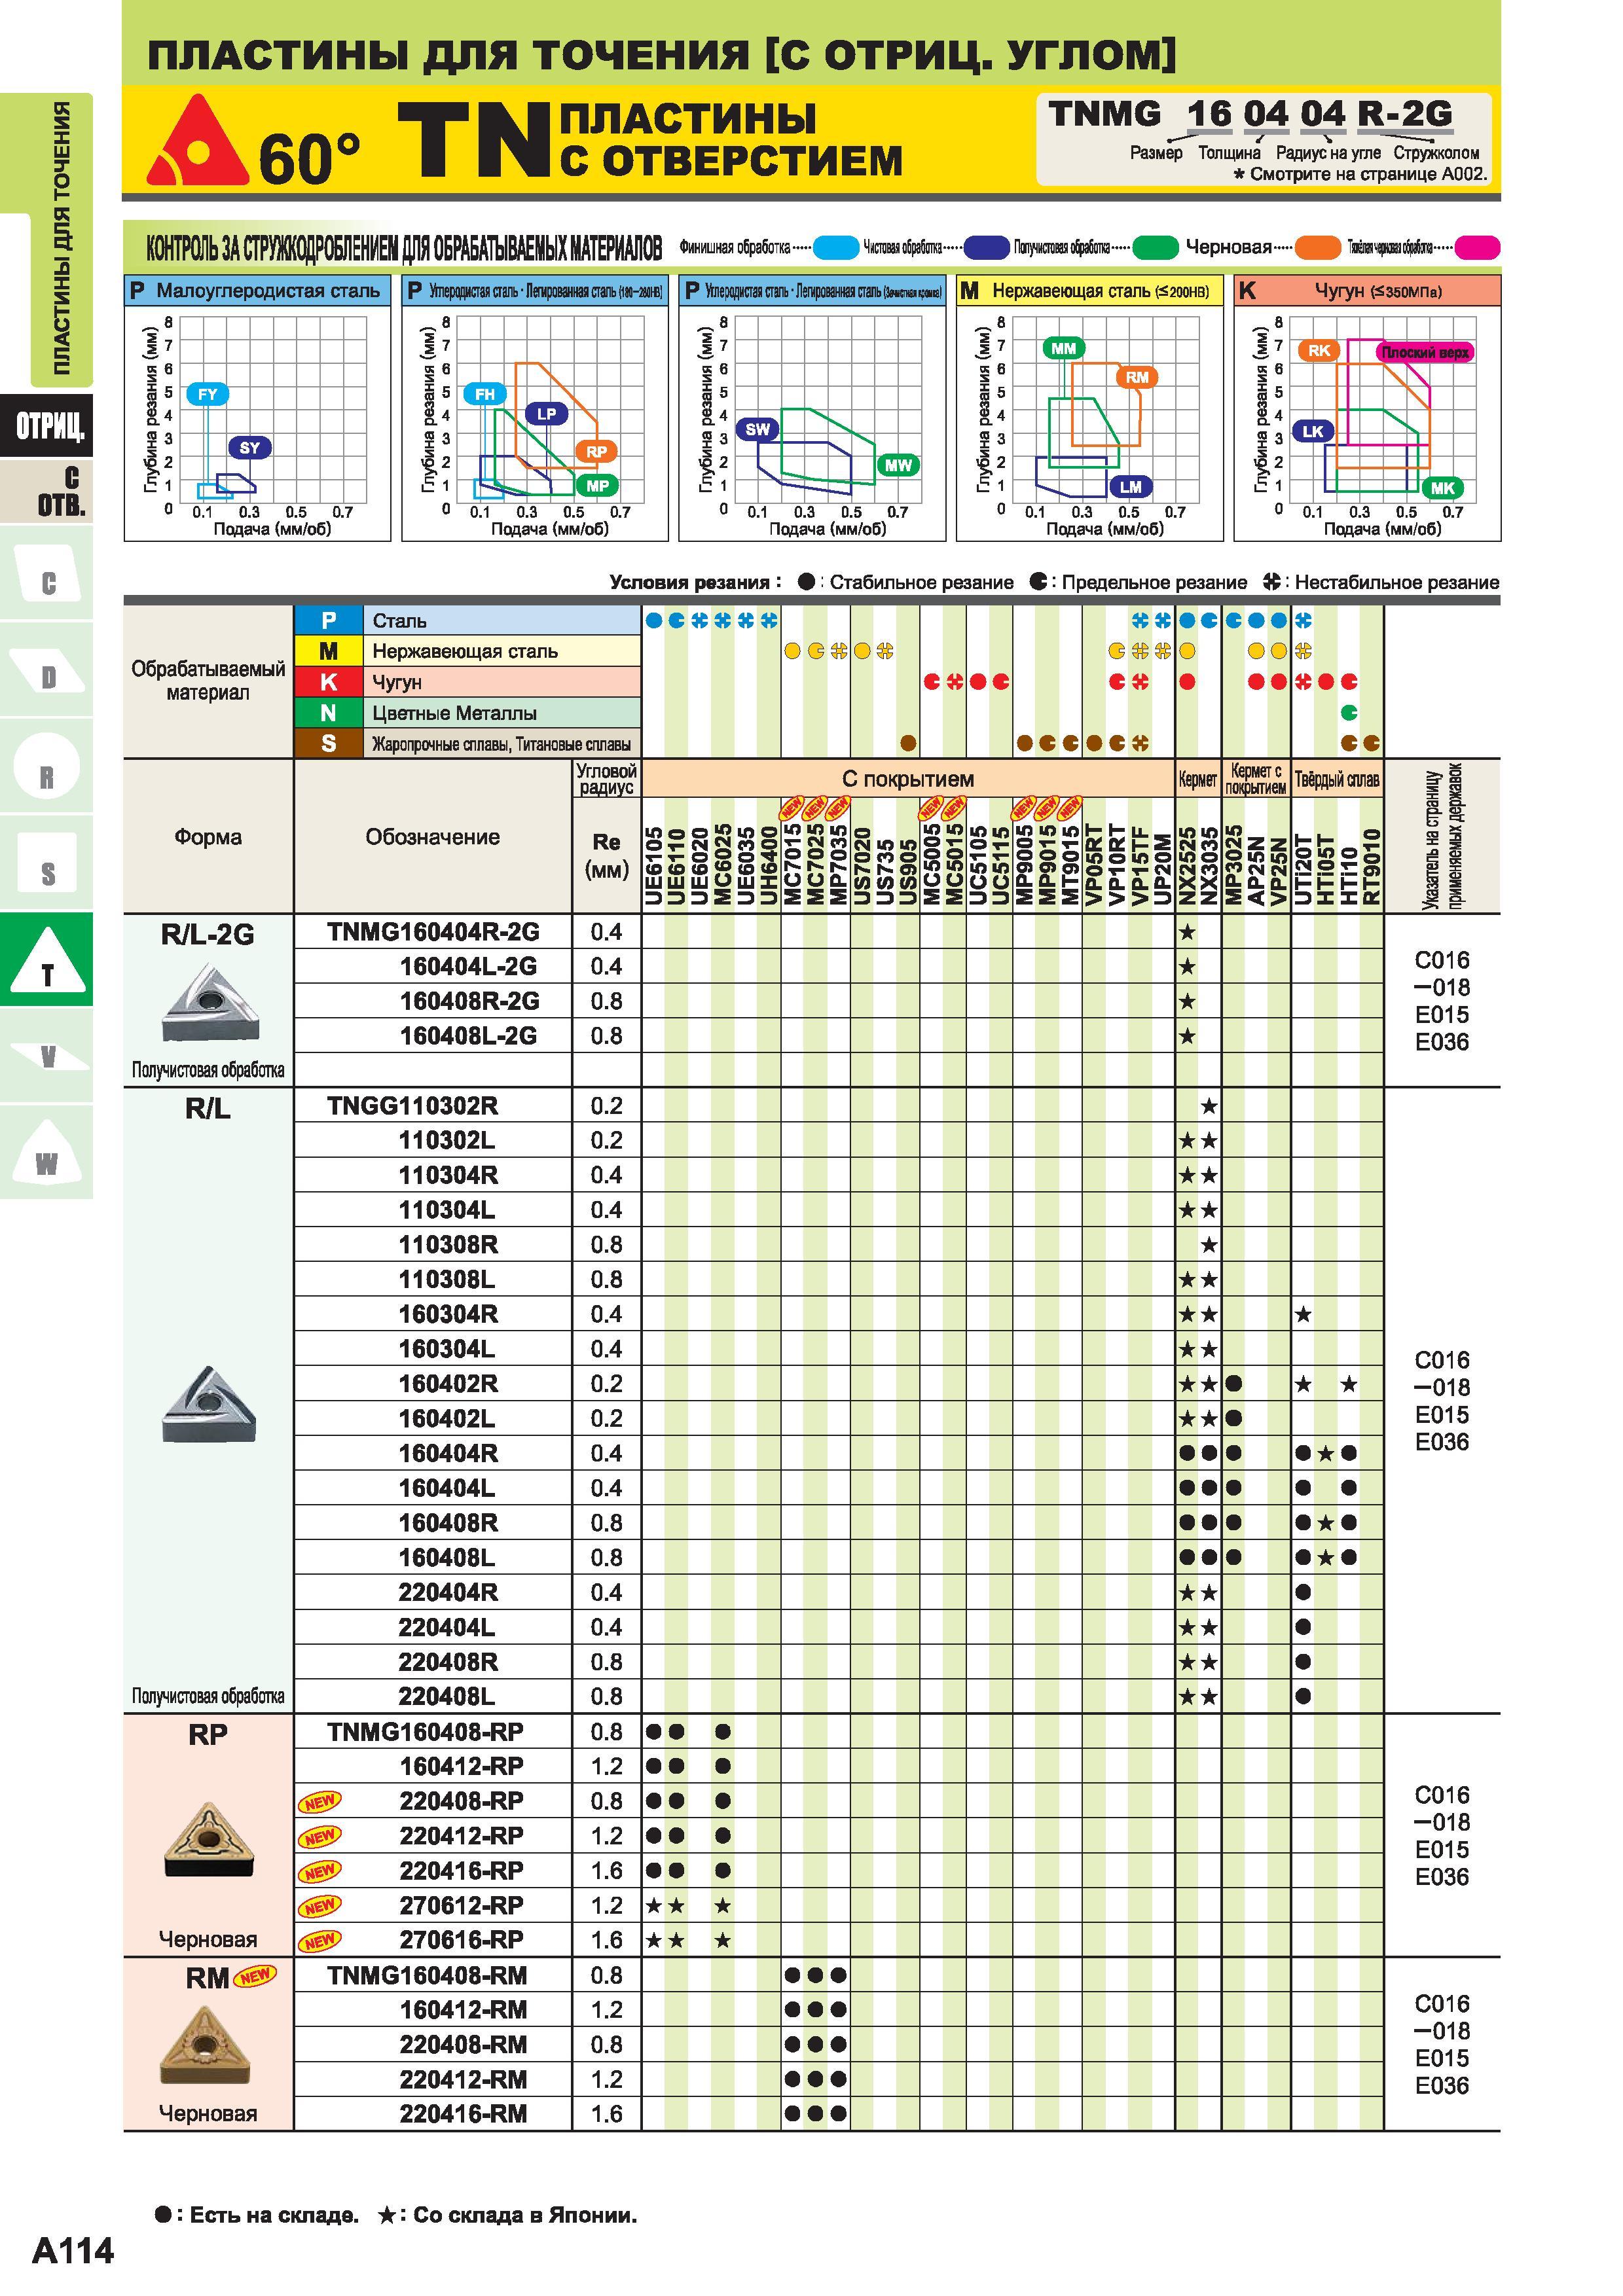Click the Смотрите на странице A002 note

tap(1361, 174)
